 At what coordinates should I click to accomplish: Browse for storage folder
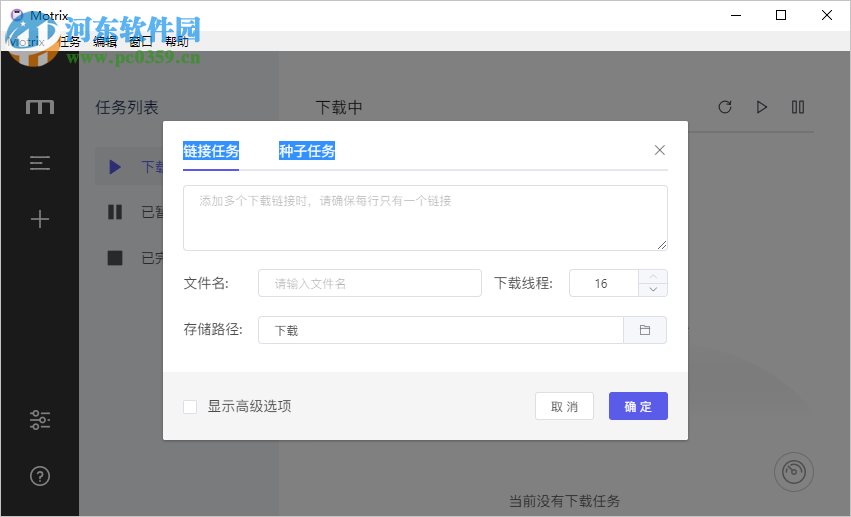pos(645,330)
